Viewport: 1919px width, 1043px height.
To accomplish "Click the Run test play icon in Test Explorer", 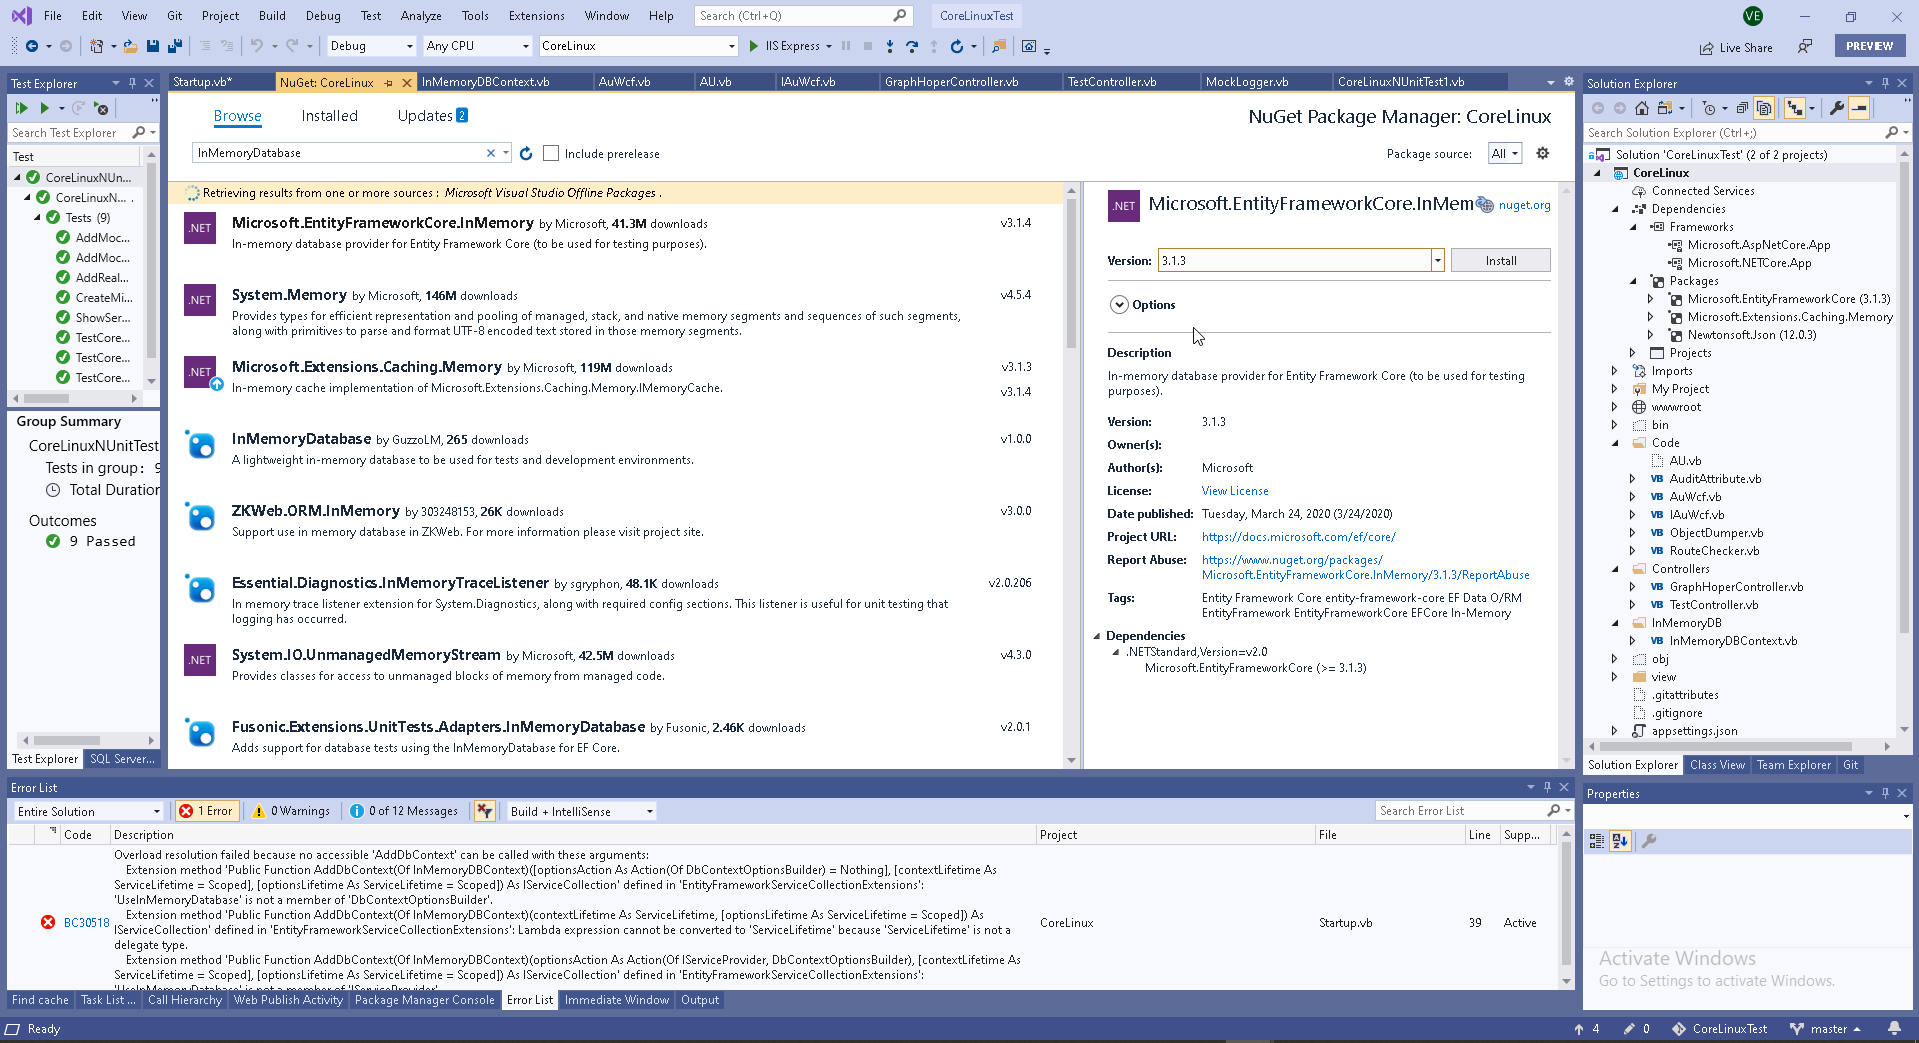I will [x=44, y=108].
